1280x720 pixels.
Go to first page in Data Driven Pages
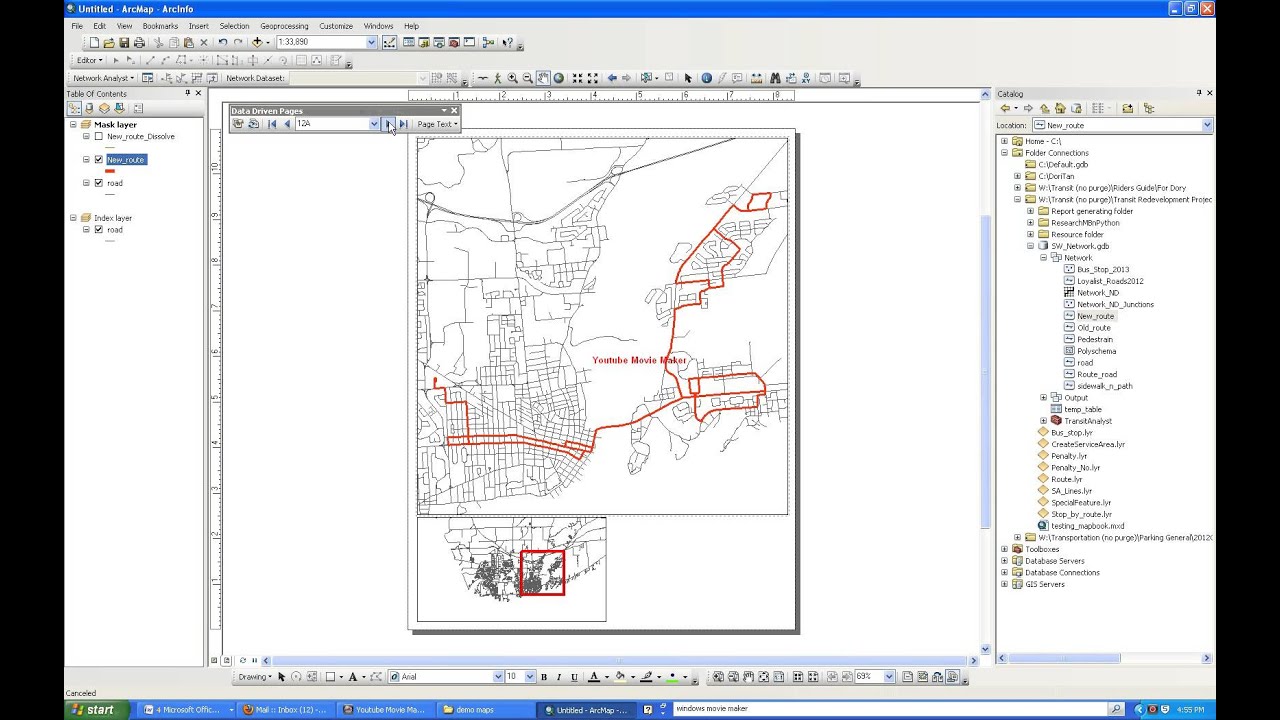click(272, 124)
